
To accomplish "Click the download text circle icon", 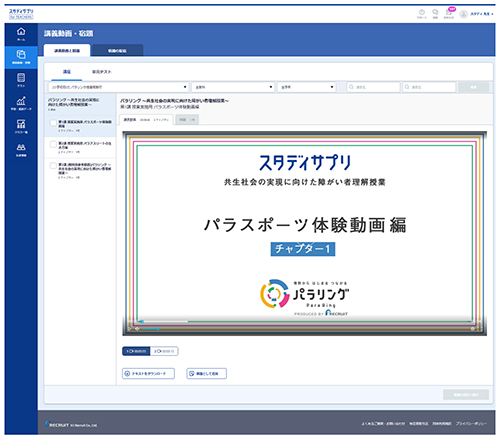I will (x=127, y=374).
